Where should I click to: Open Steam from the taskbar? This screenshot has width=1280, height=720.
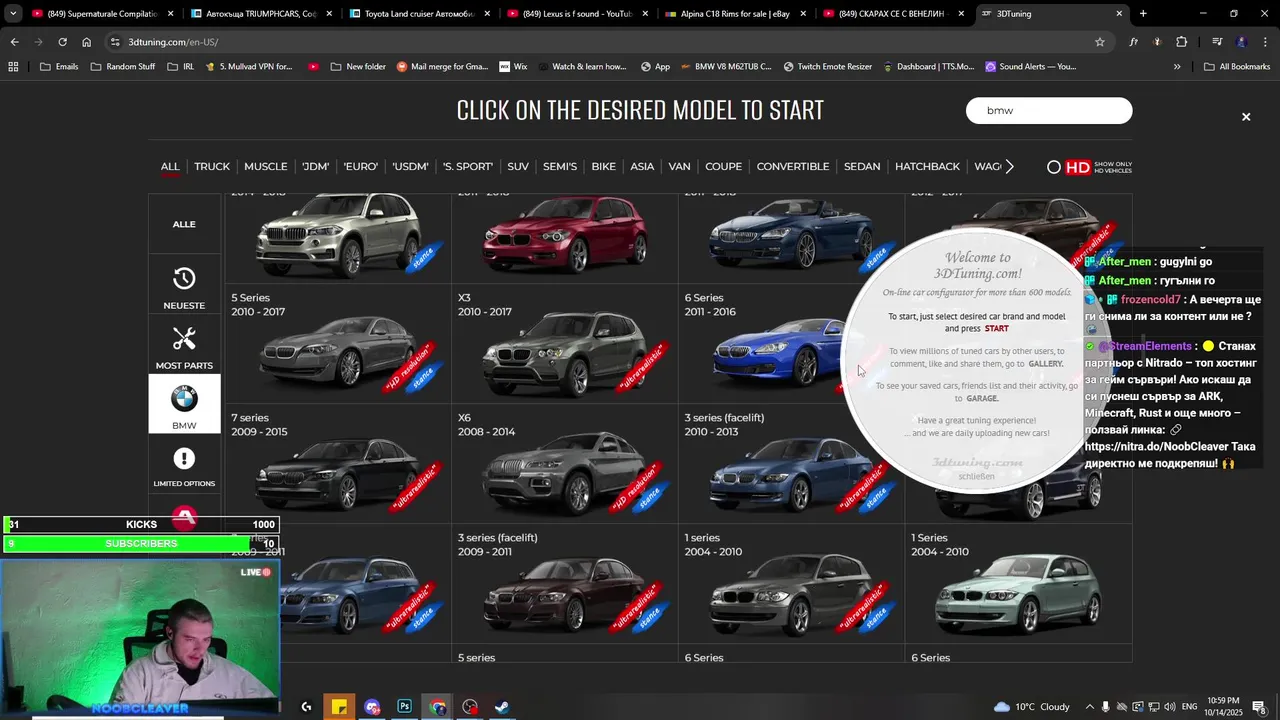(502, 707)
